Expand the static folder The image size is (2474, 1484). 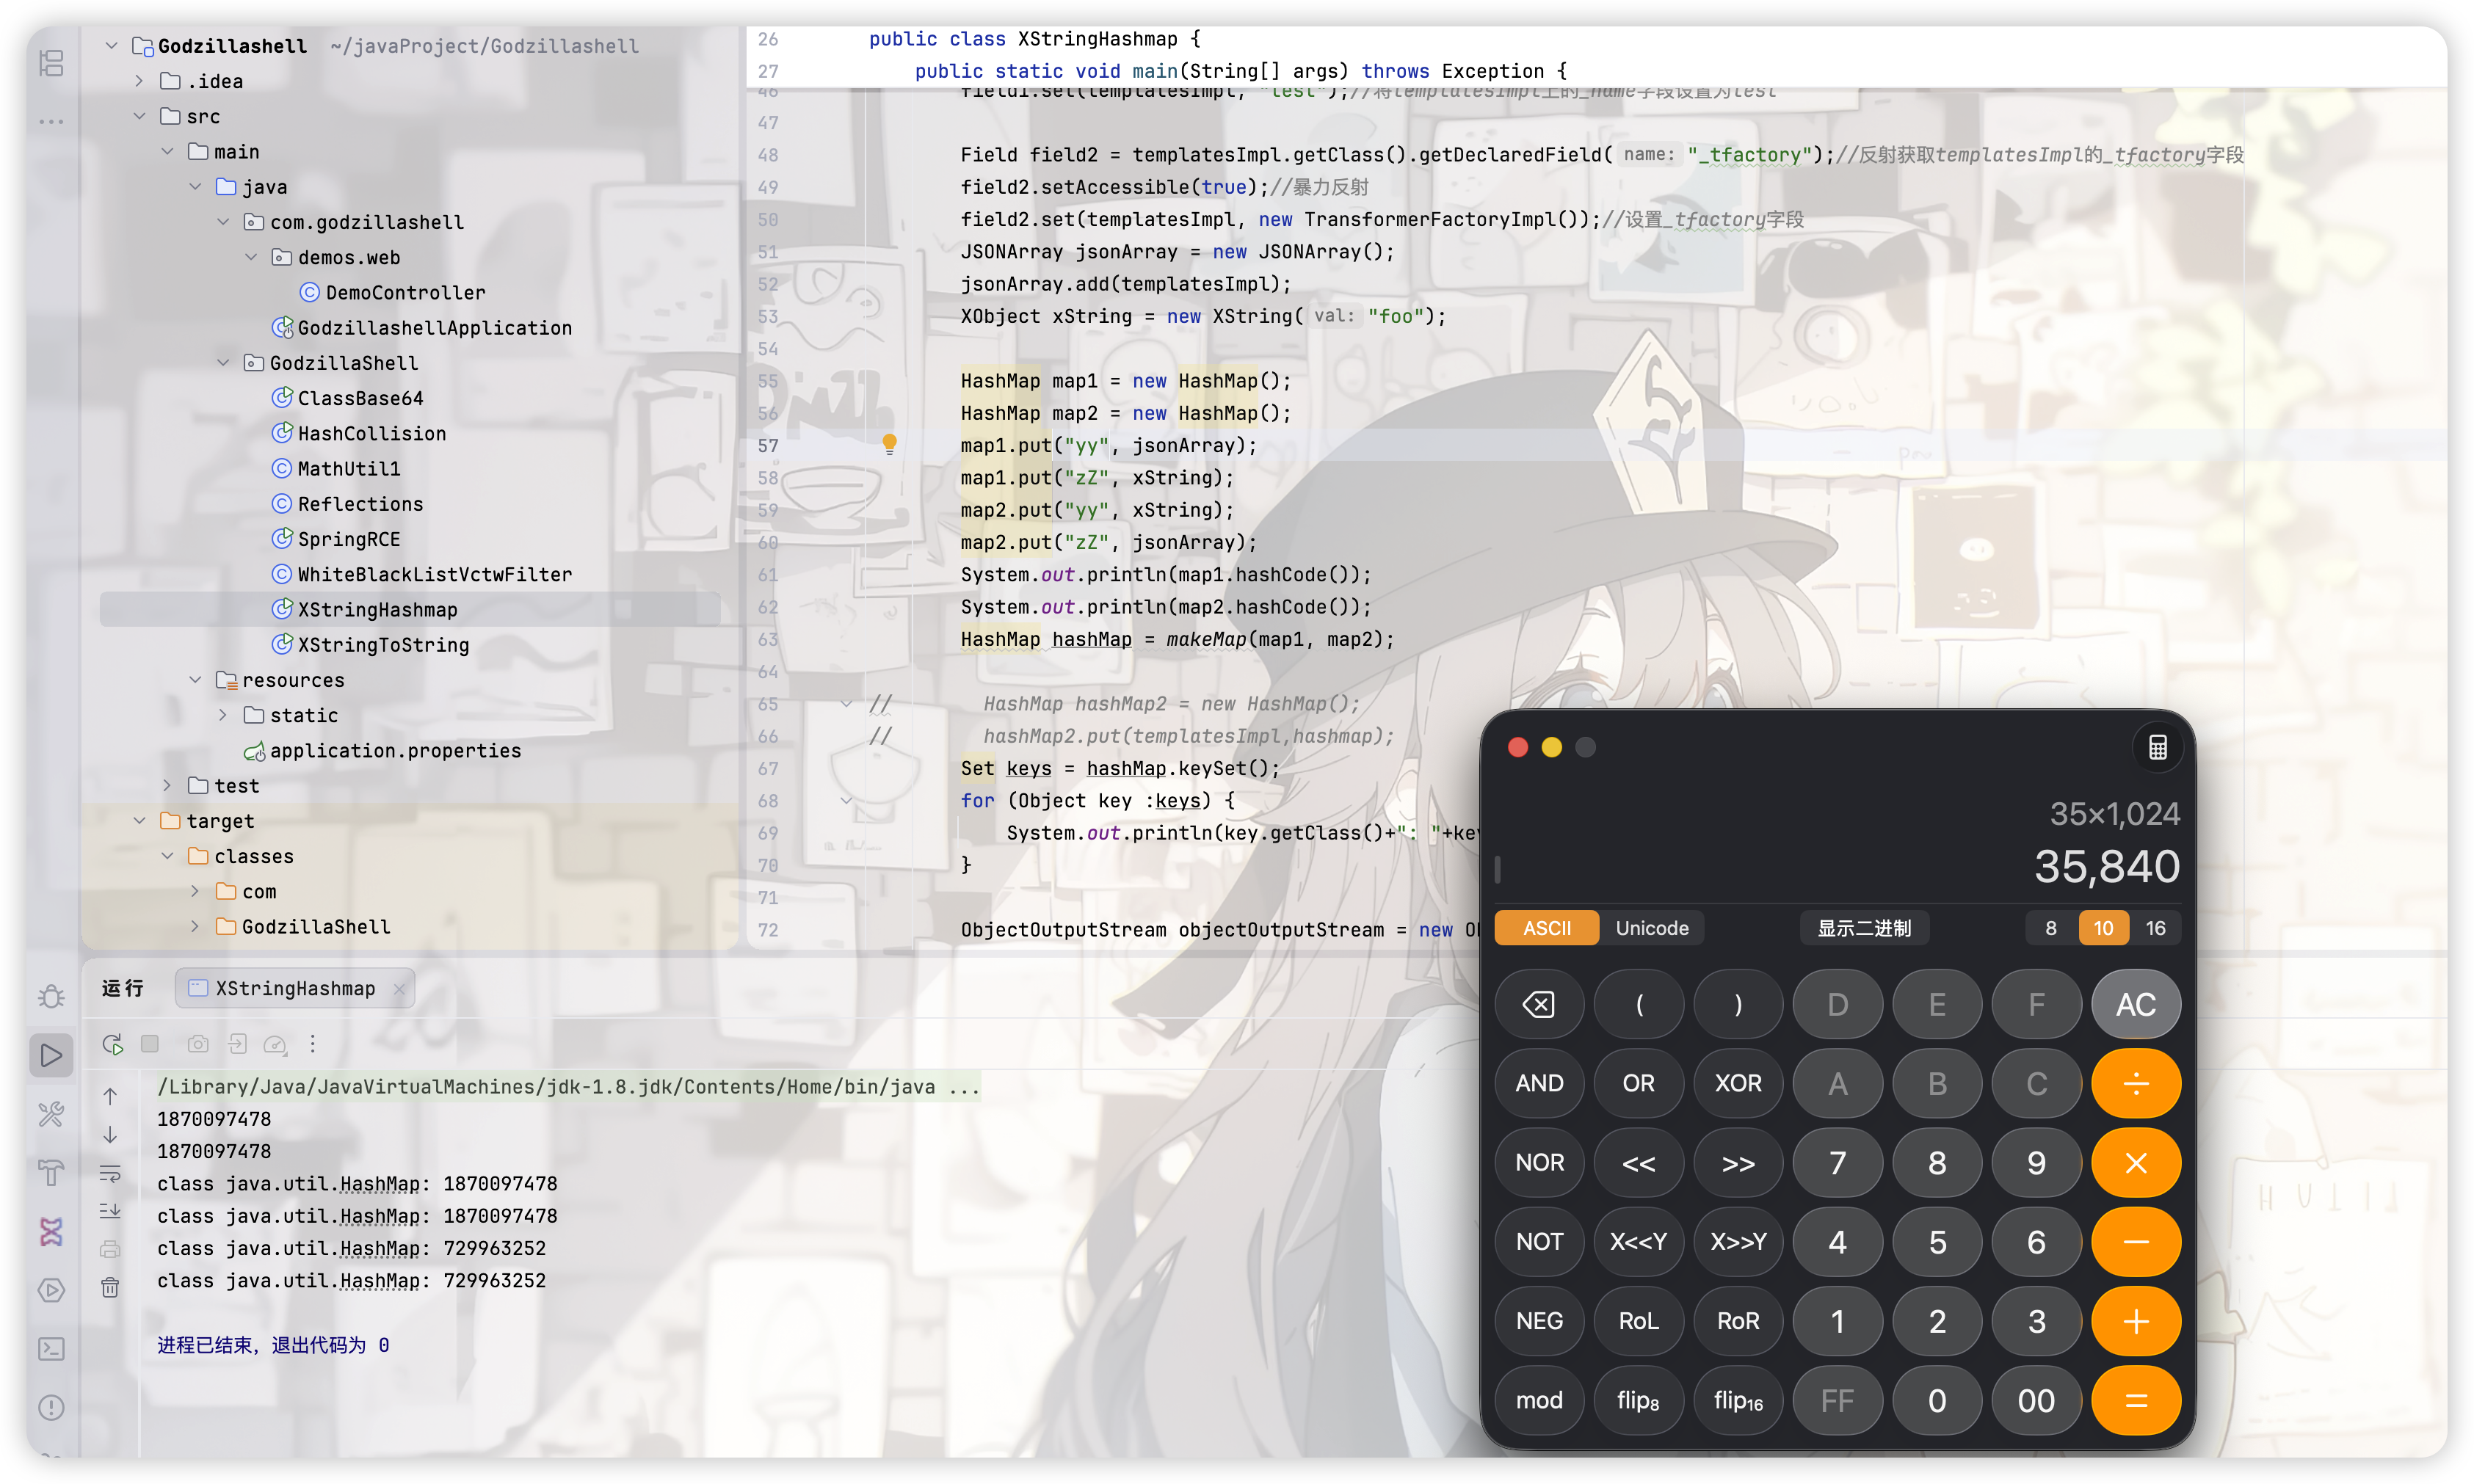pyautogui.click(x=224, y=715)
